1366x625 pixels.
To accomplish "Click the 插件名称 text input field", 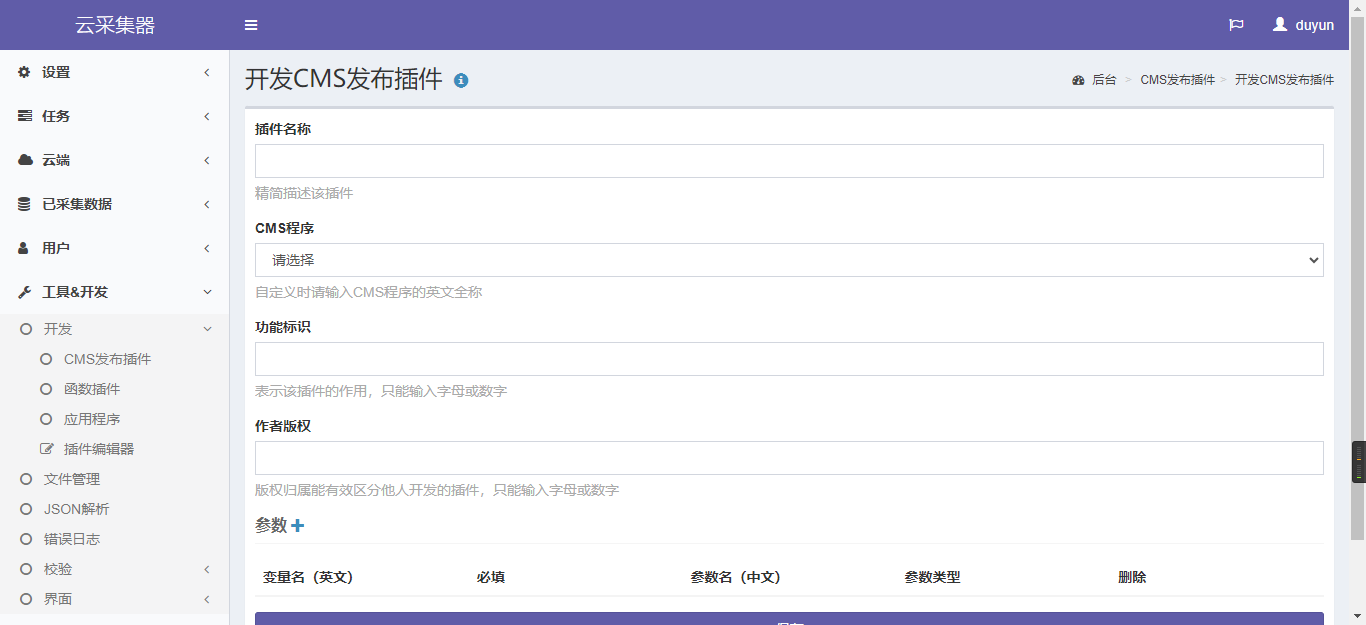I will coord(788,161).
